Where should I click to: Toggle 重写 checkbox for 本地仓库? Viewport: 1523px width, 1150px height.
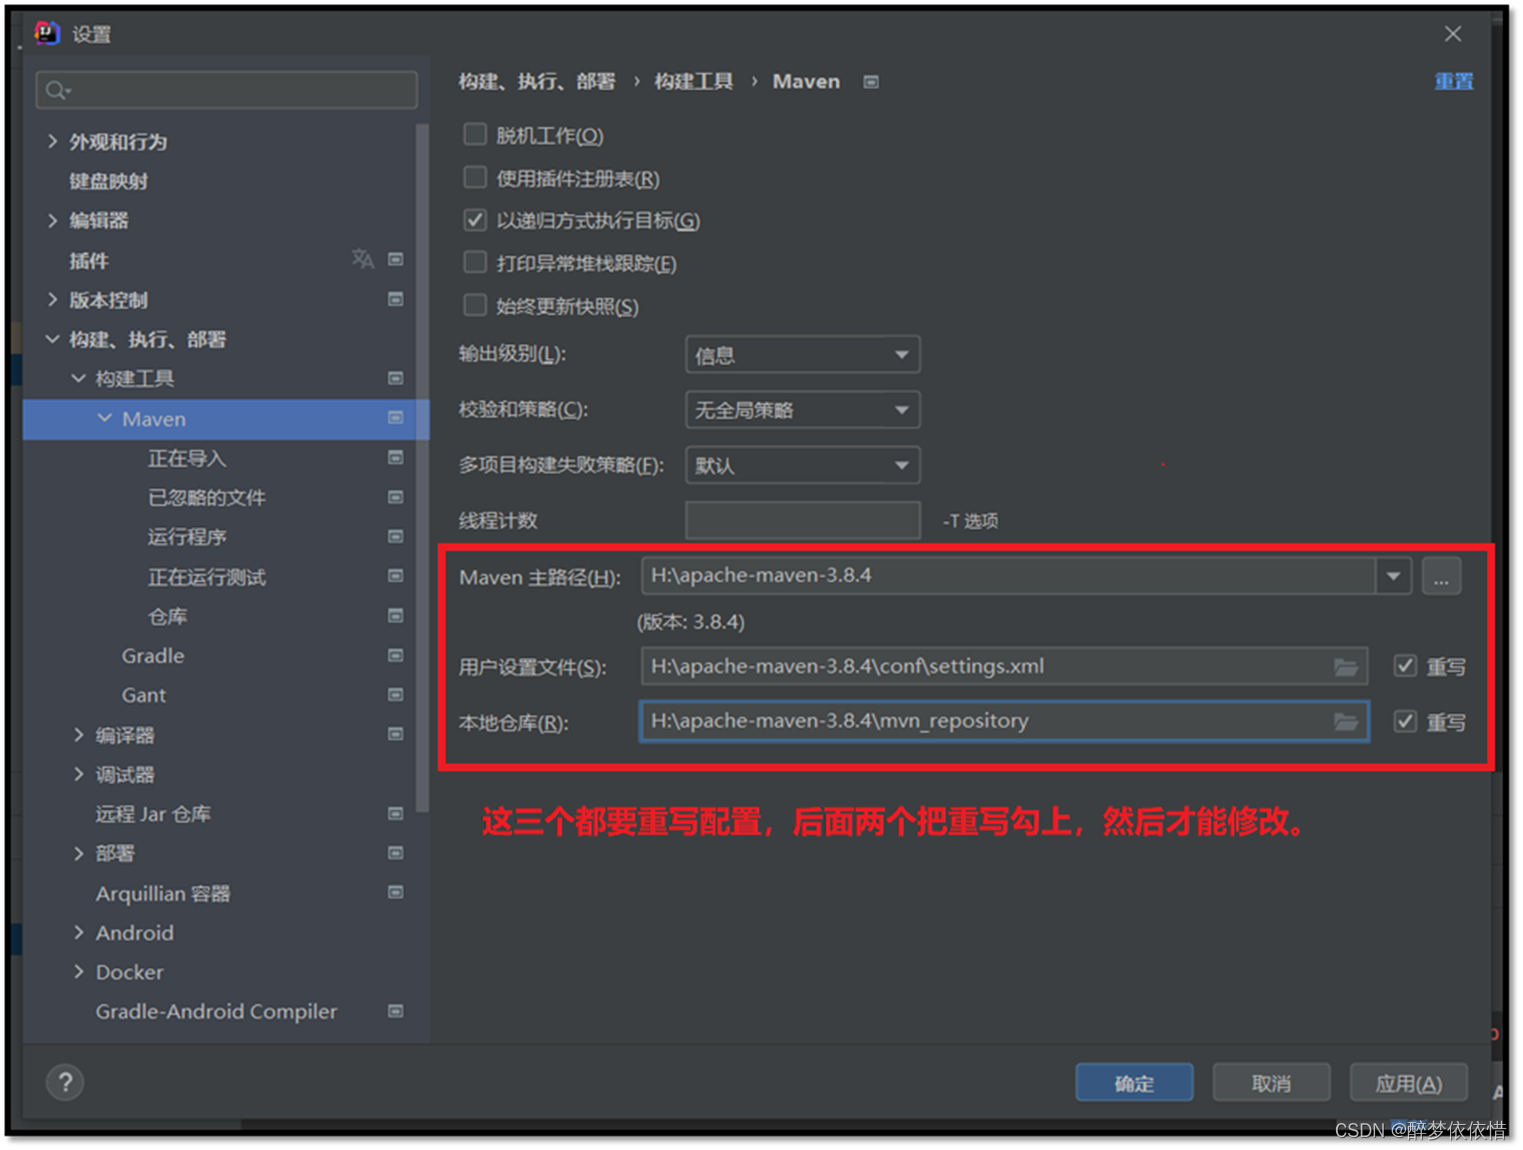pos(1405,721)
